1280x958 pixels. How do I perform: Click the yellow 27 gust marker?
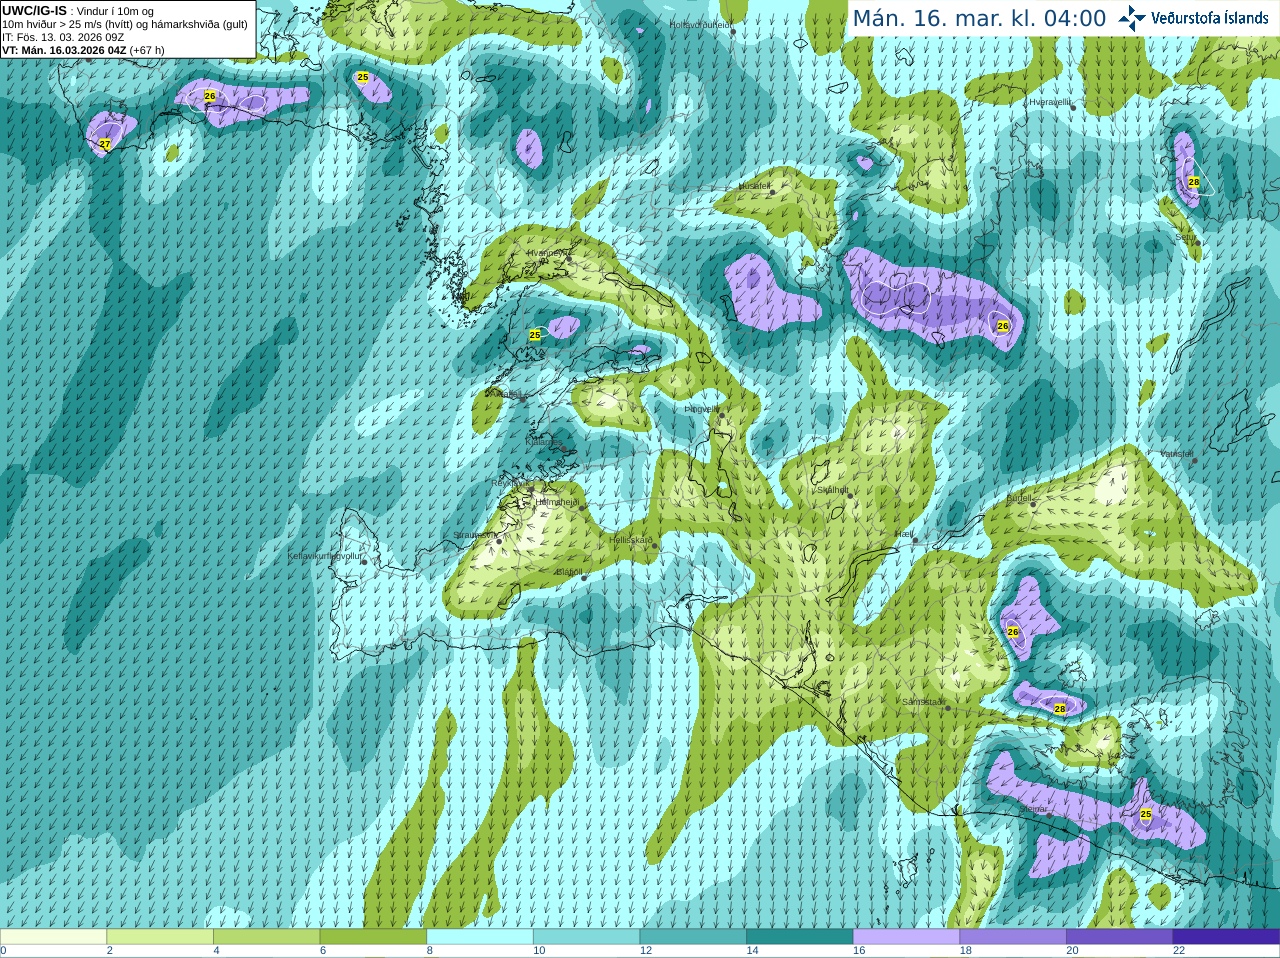pos(105,145)
